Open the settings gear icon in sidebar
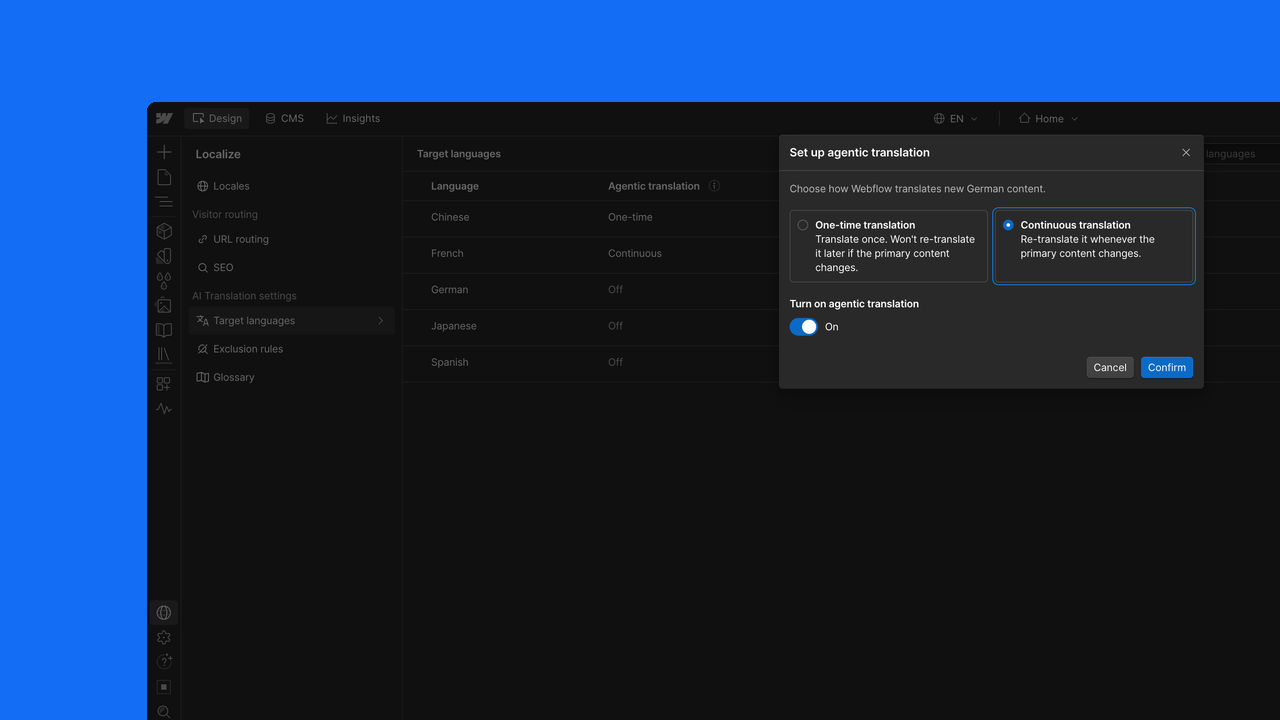This screenshot has width=1280, height=720. pos(164,638)
